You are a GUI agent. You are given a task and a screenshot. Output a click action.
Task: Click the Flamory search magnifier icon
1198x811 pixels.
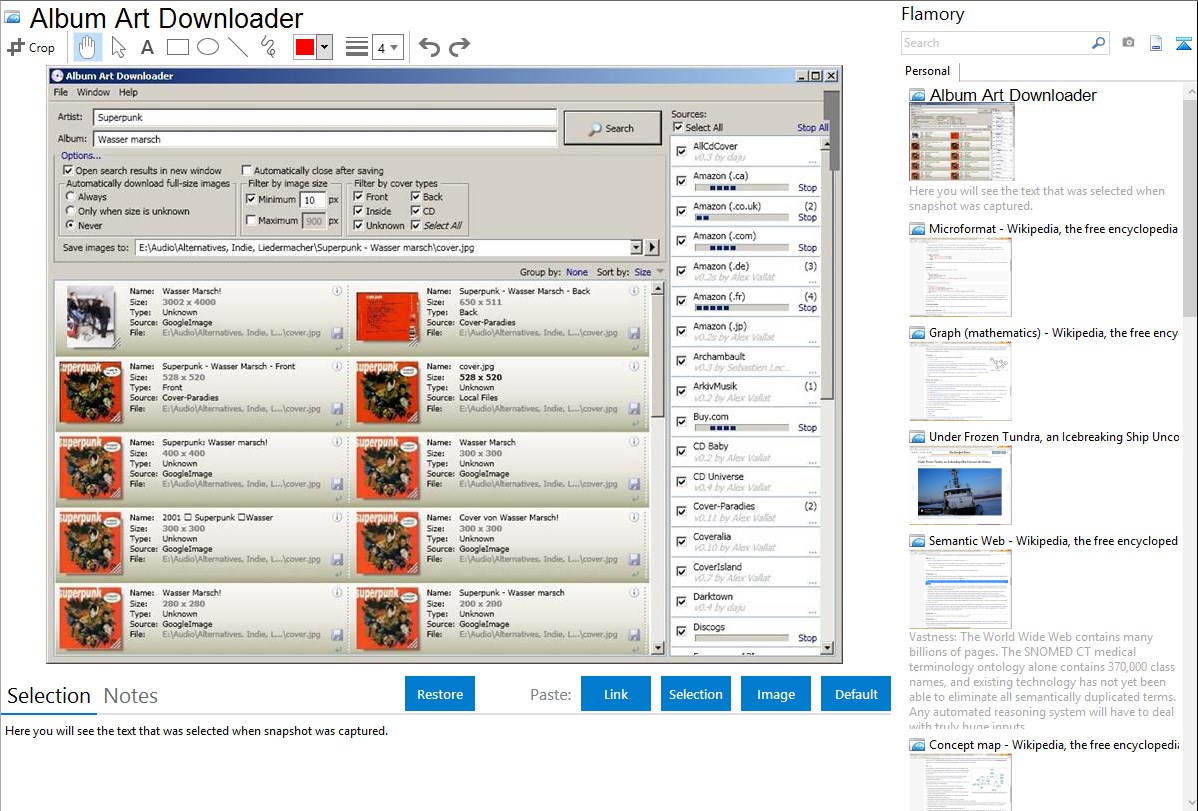click(1098, 43)
